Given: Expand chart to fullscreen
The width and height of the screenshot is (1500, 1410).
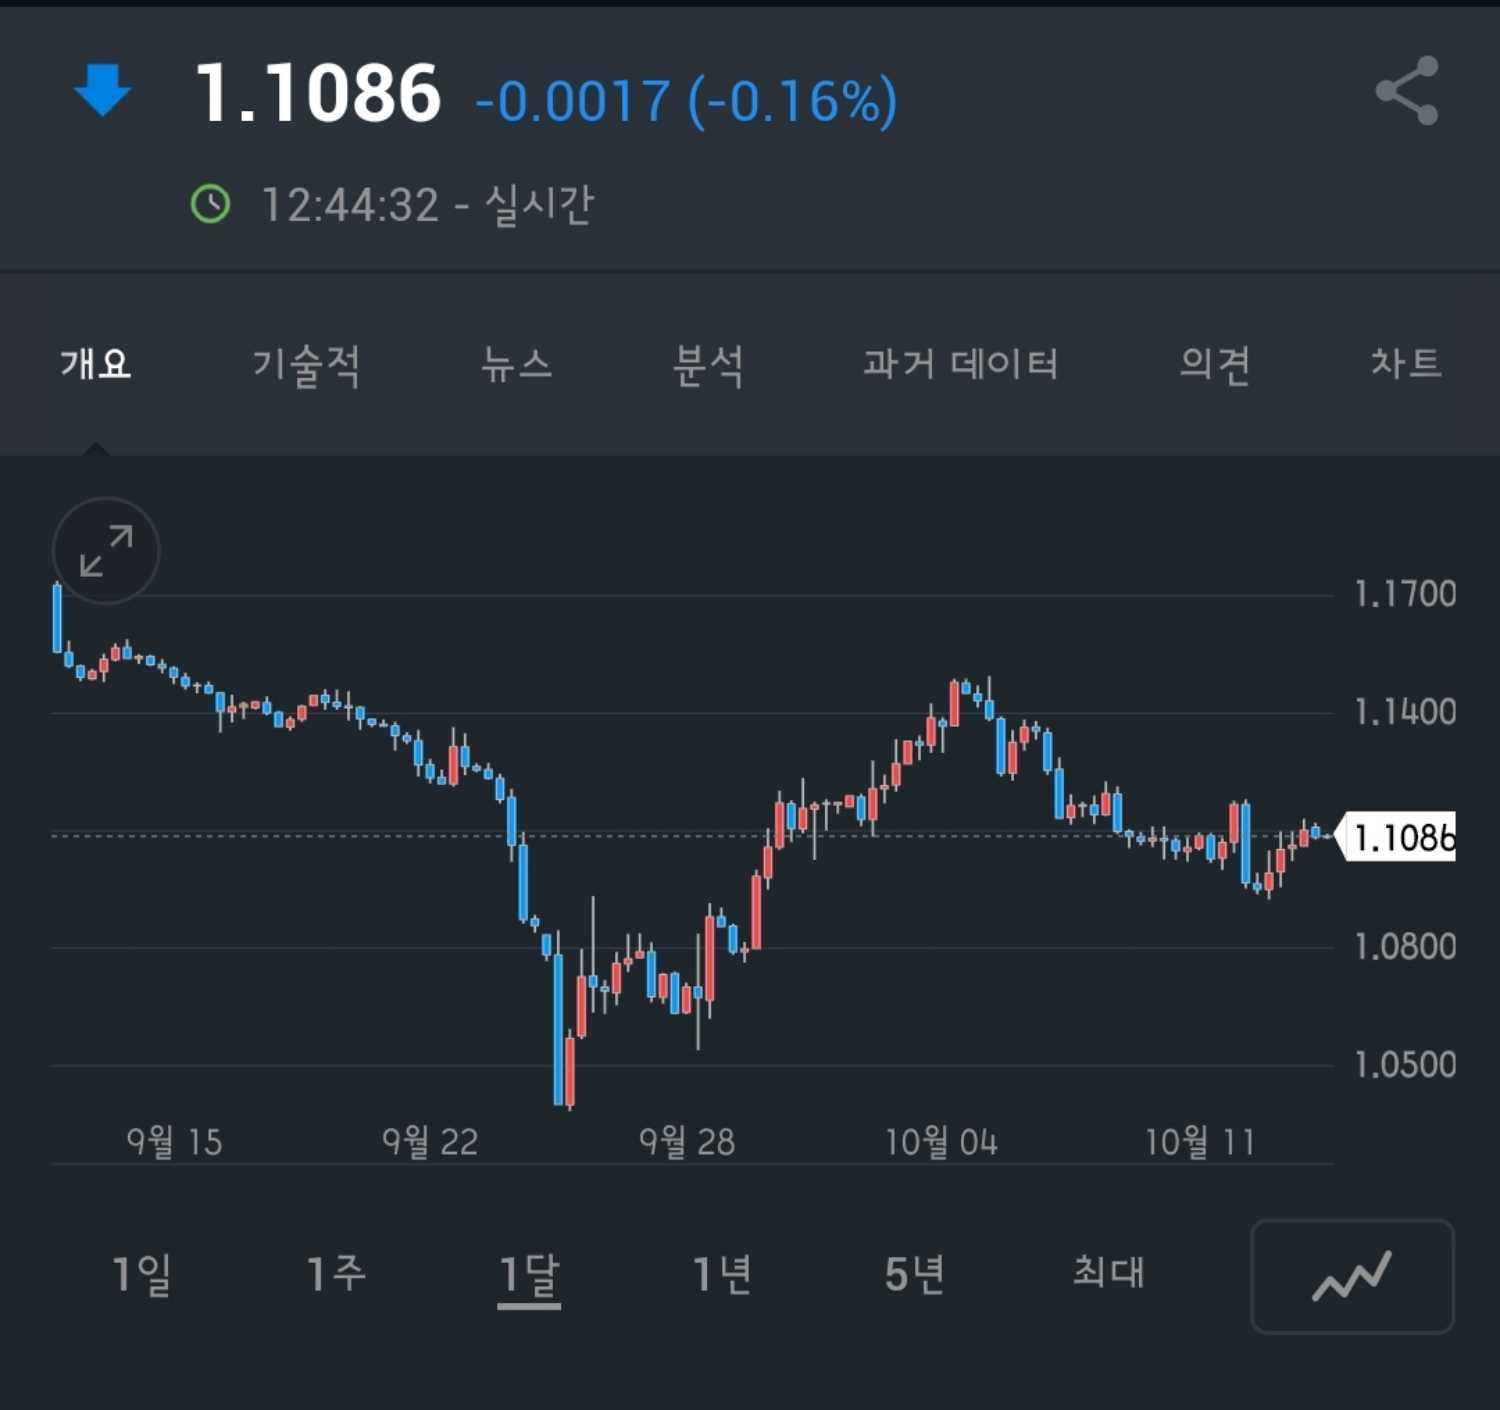Looking at the screenshot, I should point(106,550).
